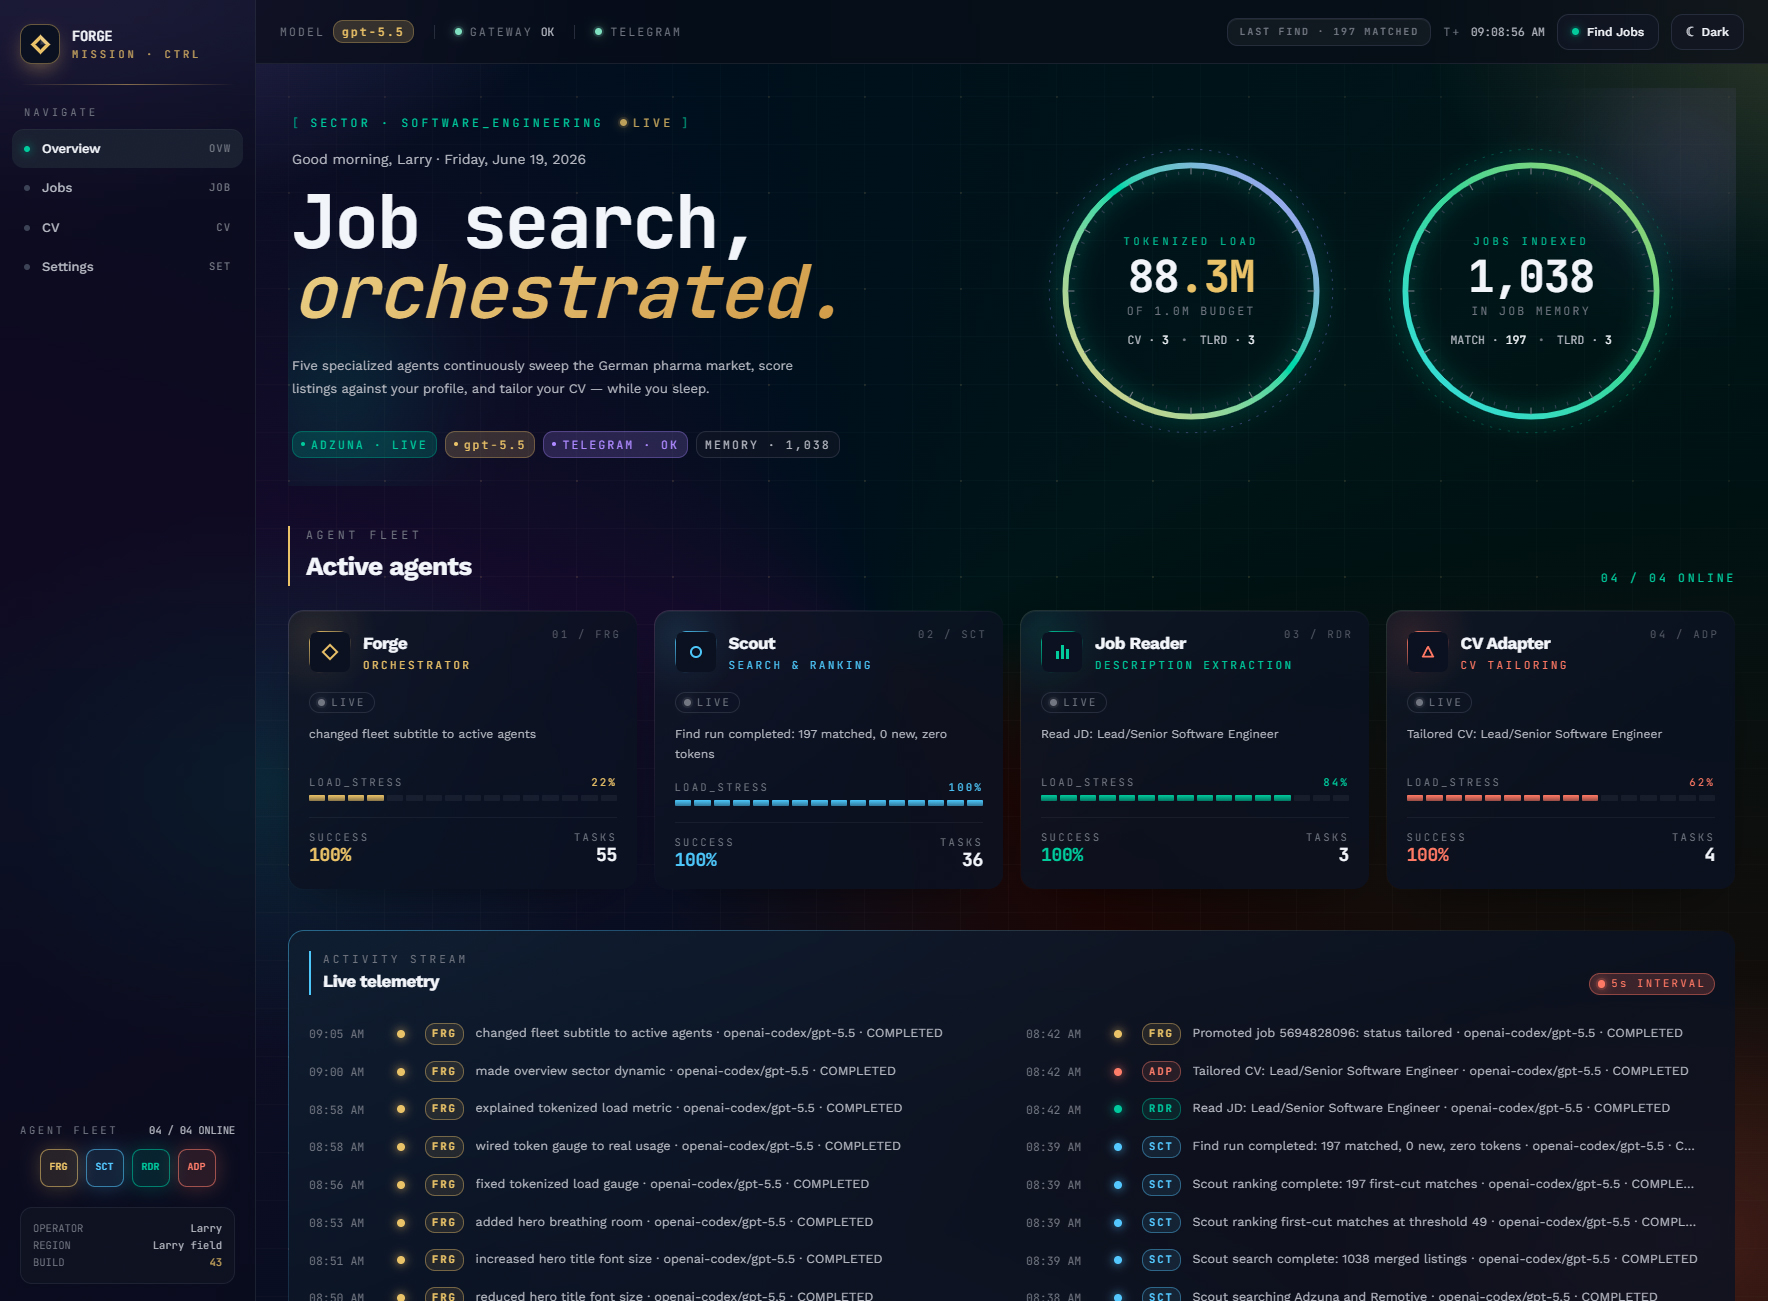Click the TELEGRAM OK status chip
1768x1301 pixels.
click(x=615, y=445)
